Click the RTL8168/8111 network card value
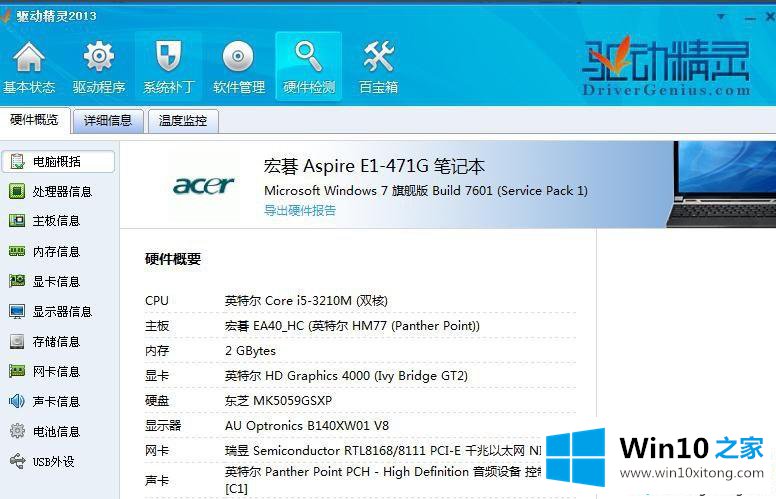 pos(383,450)
